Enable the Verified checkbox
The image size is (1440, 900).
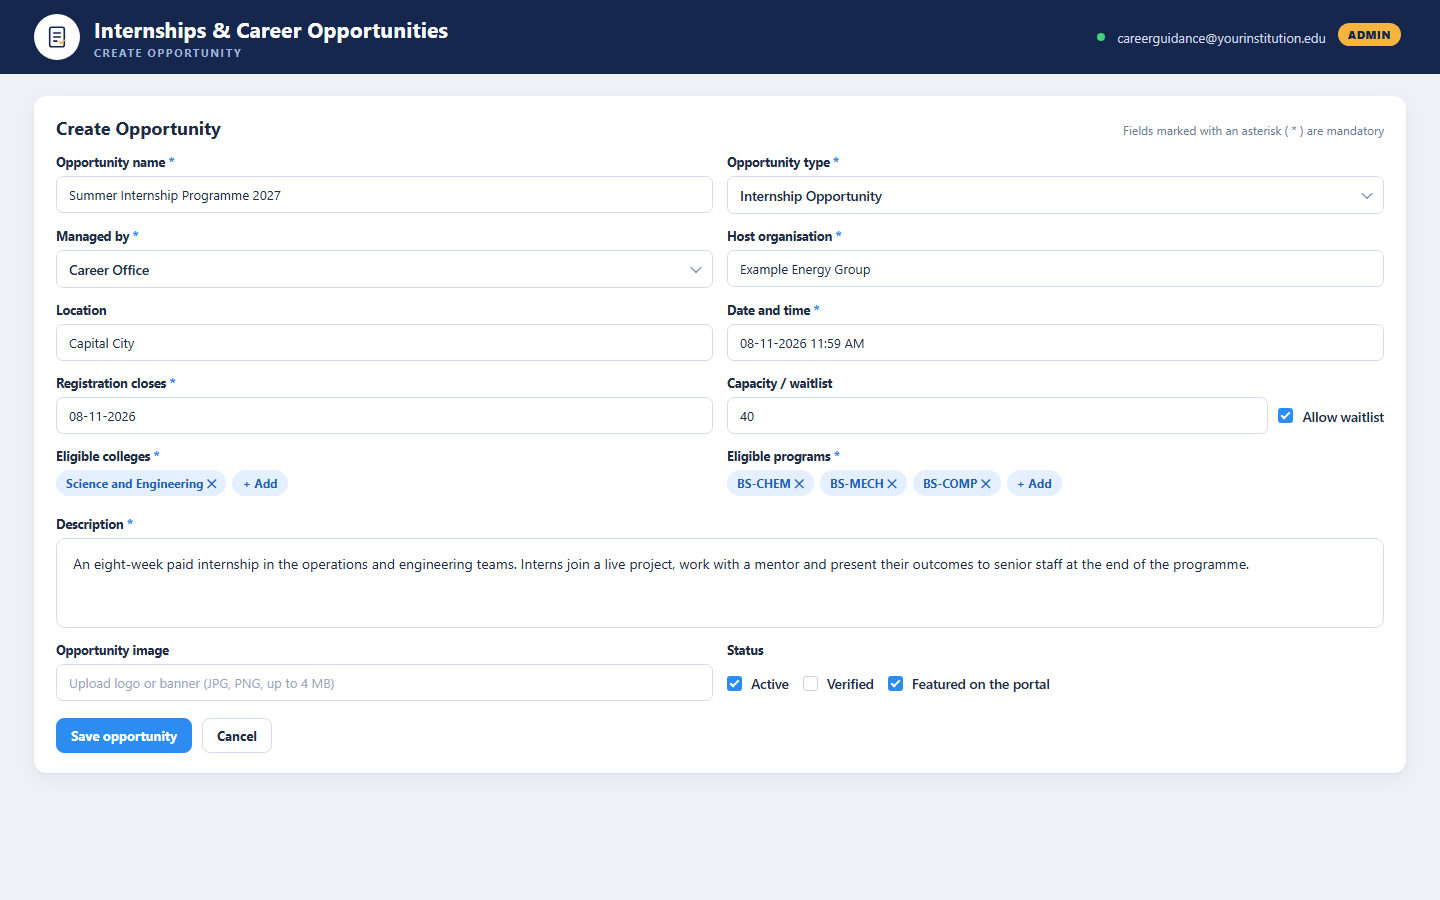pos(811,684)
